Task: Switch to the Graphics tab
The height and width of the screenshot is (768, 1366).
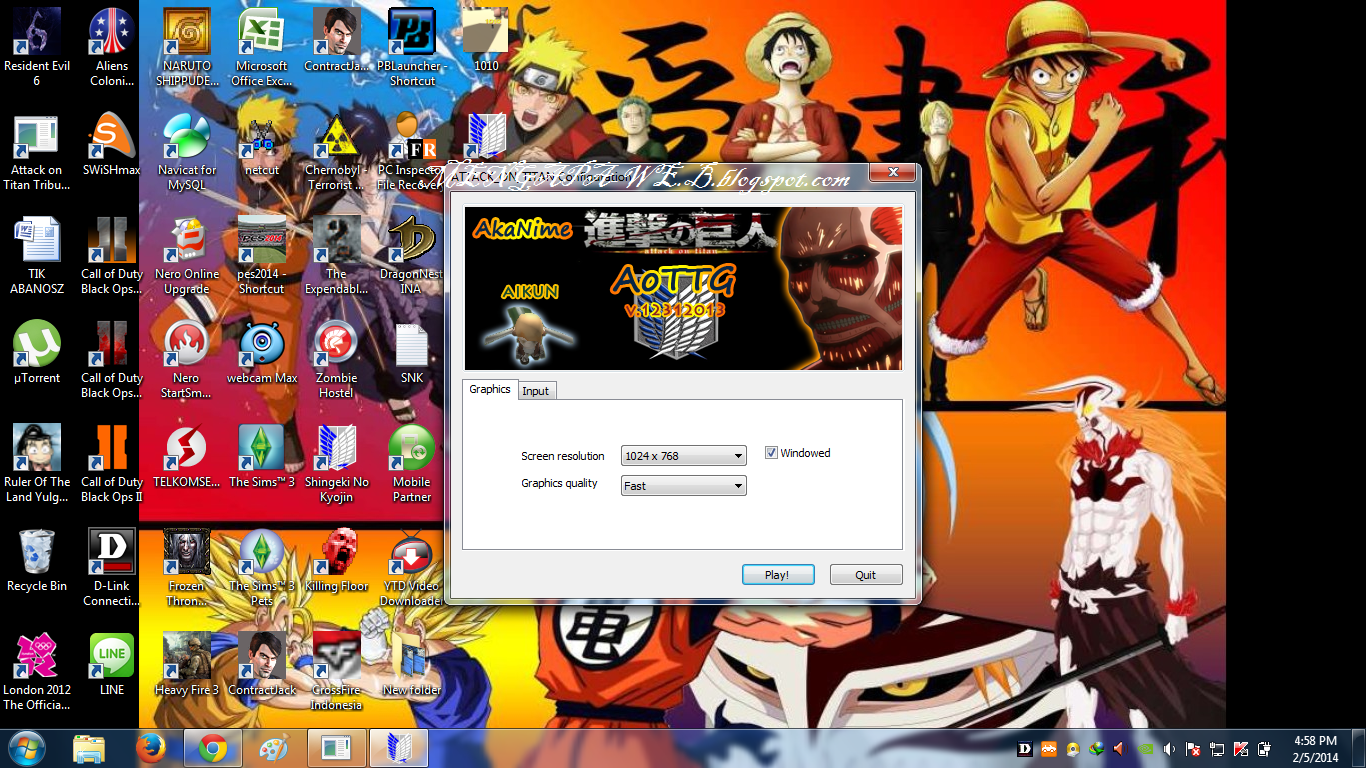Action: pyautogui.click(x=490, y=390)
